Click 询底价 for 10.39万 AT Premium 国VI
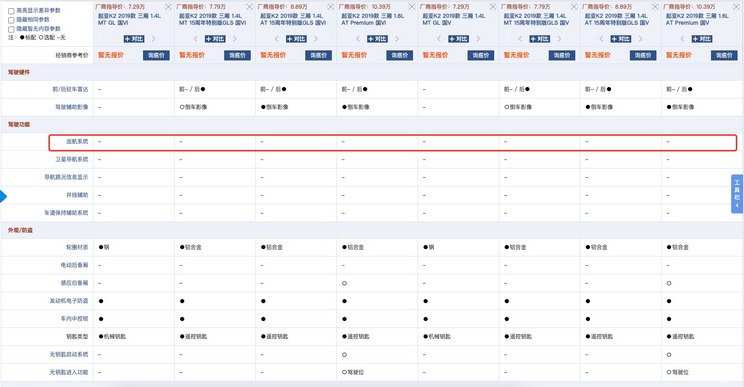Image resolution: width=744 pixels, height=387 pixels. (x=400, y=55)
